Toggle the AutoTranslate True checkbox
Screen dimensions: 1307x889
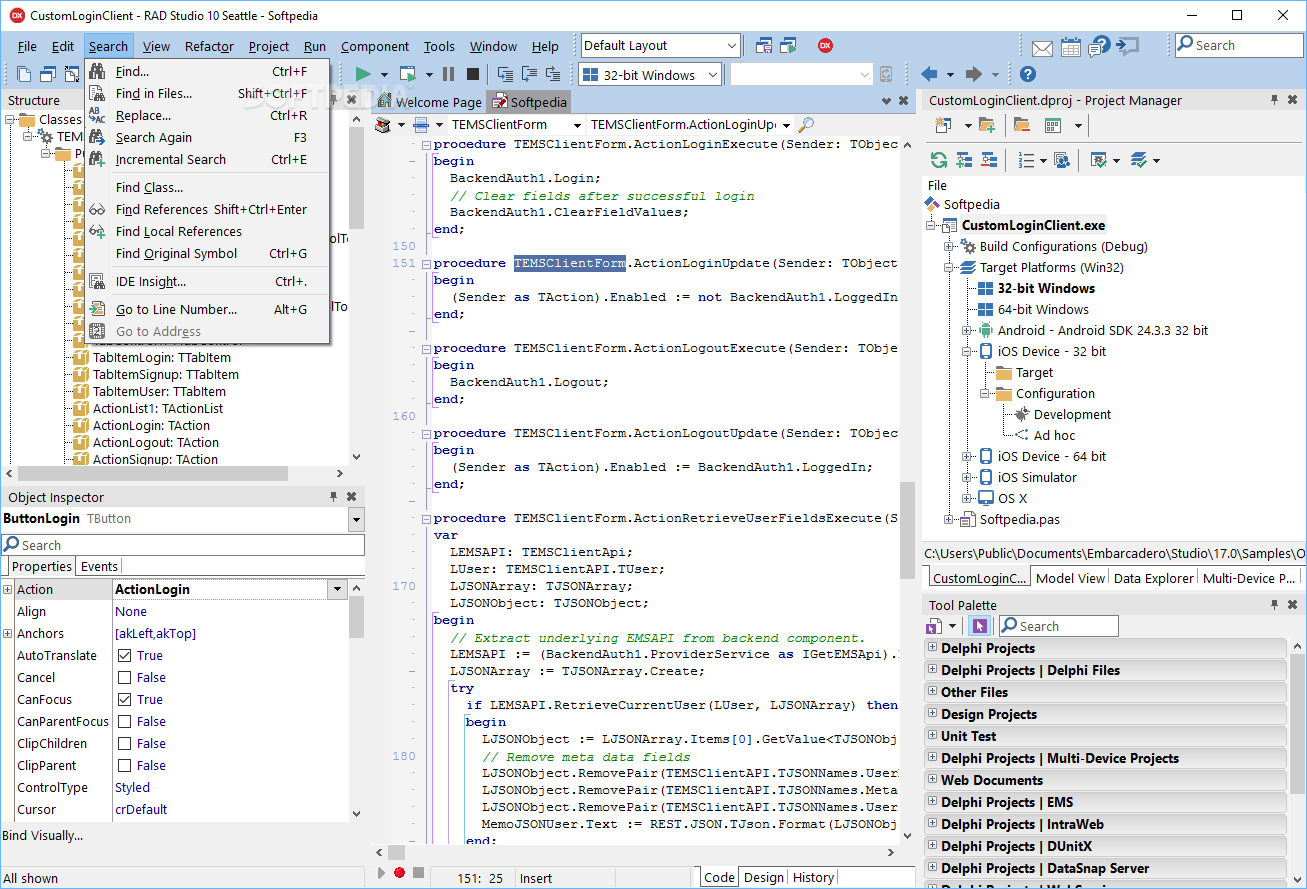point(125,656)
